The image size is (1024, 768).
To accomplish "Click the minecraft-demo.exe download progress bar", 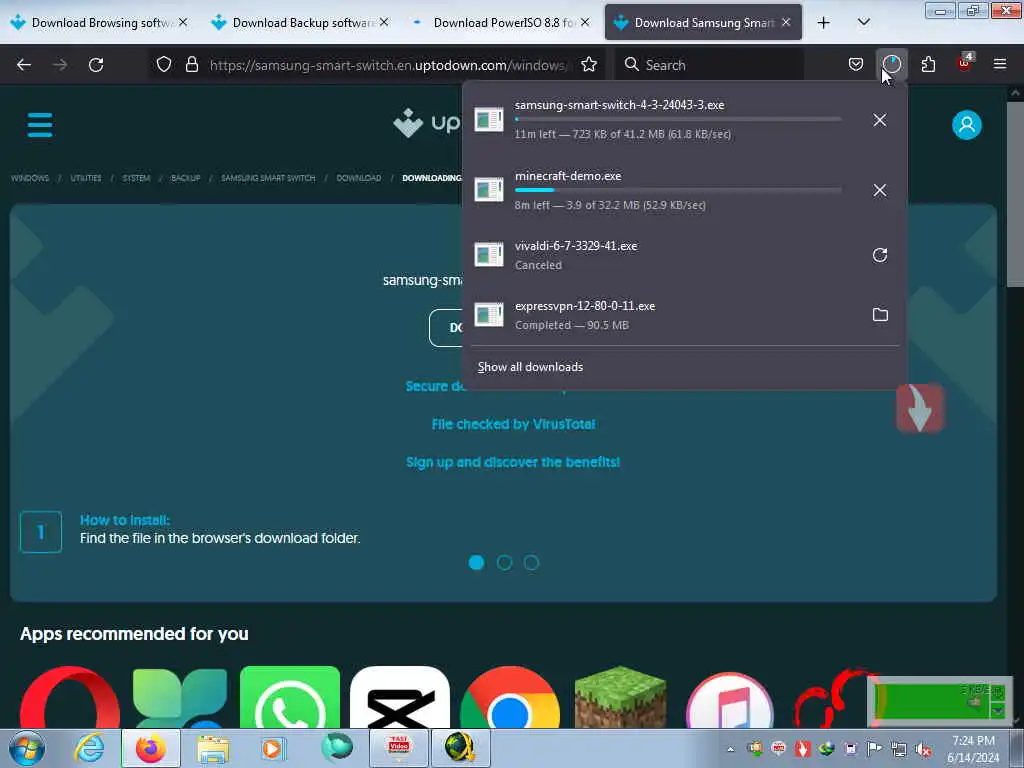I will [x=678, y=189].
